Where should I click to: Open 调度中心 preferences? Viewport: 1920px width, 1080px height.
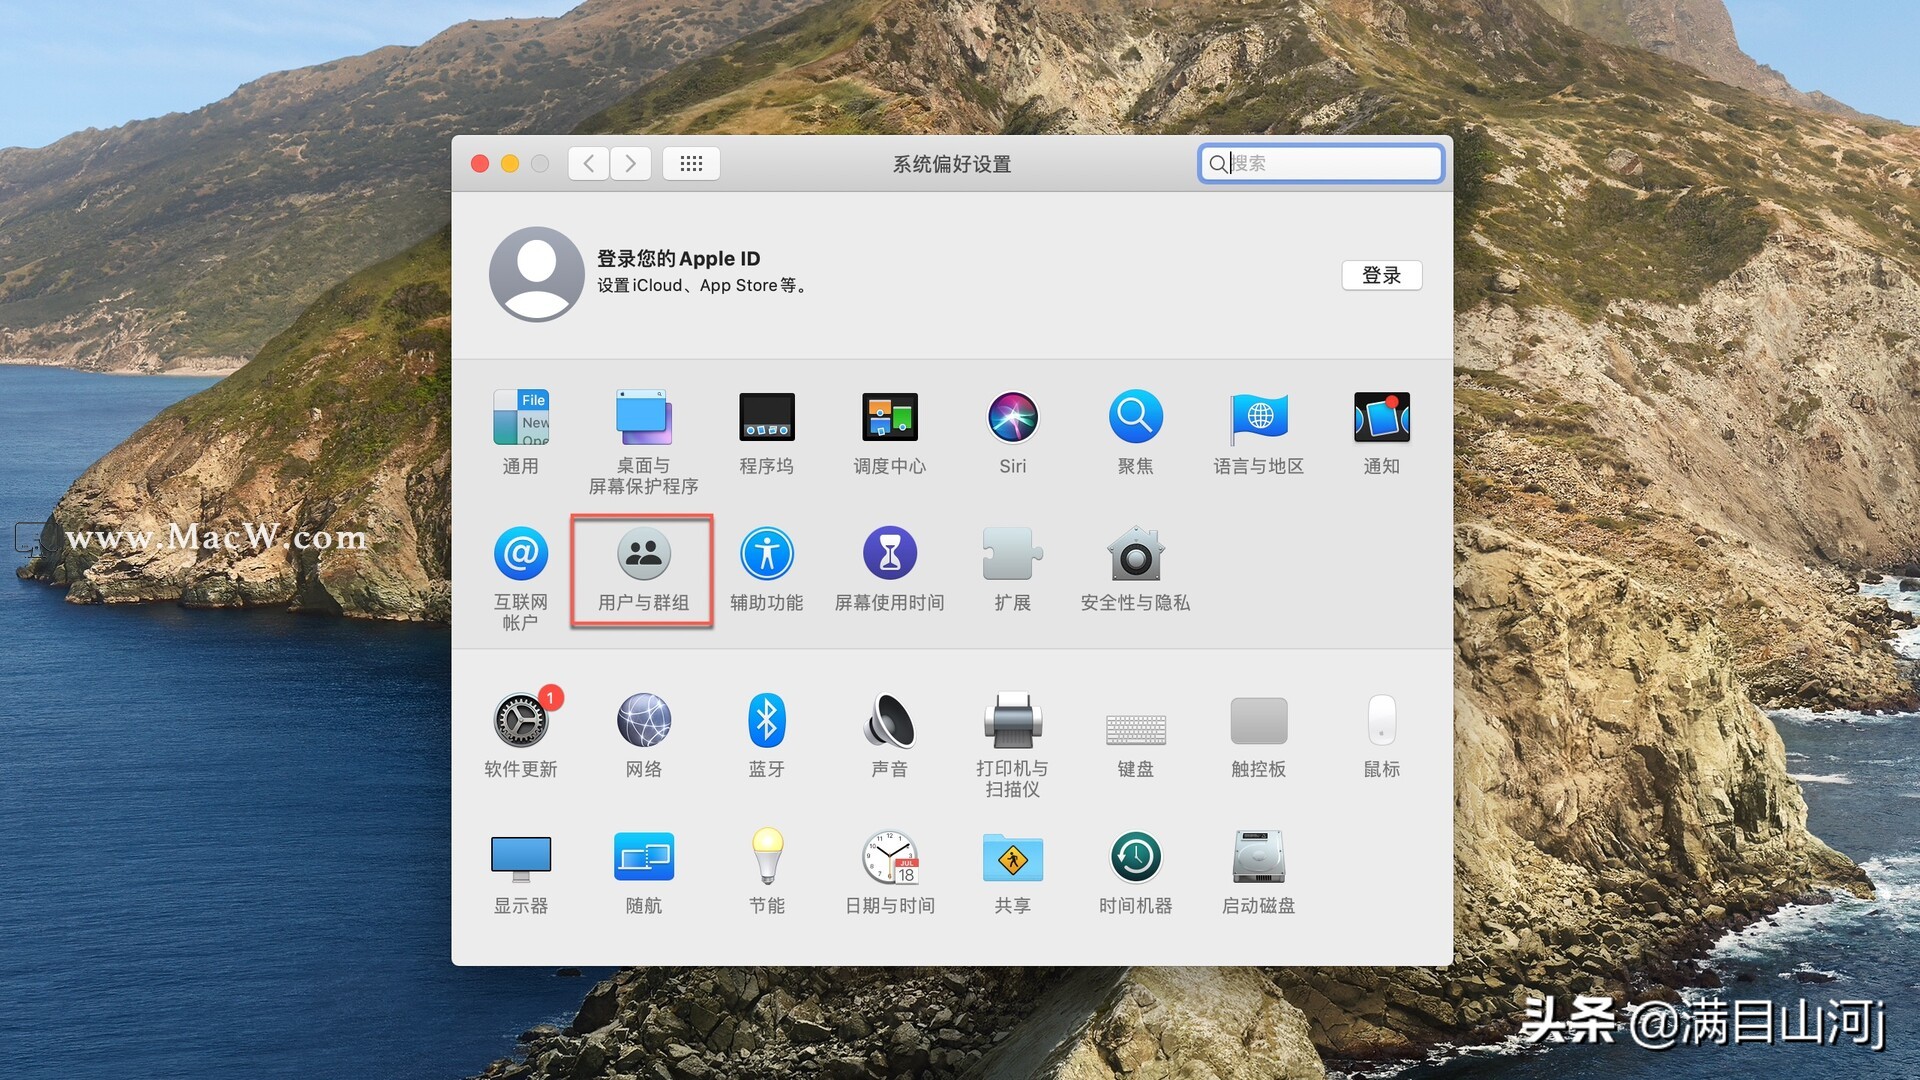[x=889, y=417]
